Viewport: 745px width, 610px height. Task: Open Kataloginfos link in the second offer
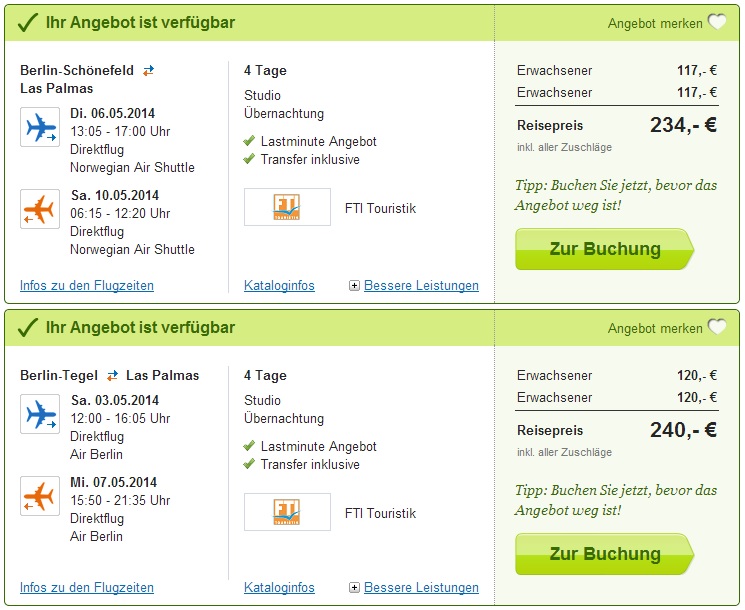coord(279,588)
